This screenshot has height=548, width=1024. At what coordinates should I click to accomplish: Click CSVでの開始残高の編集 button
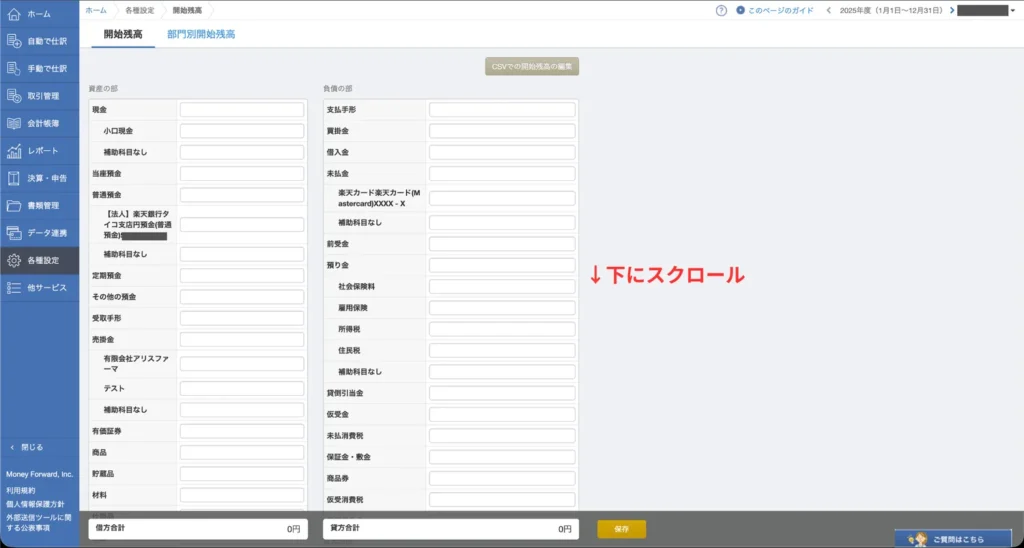point(532,67)
